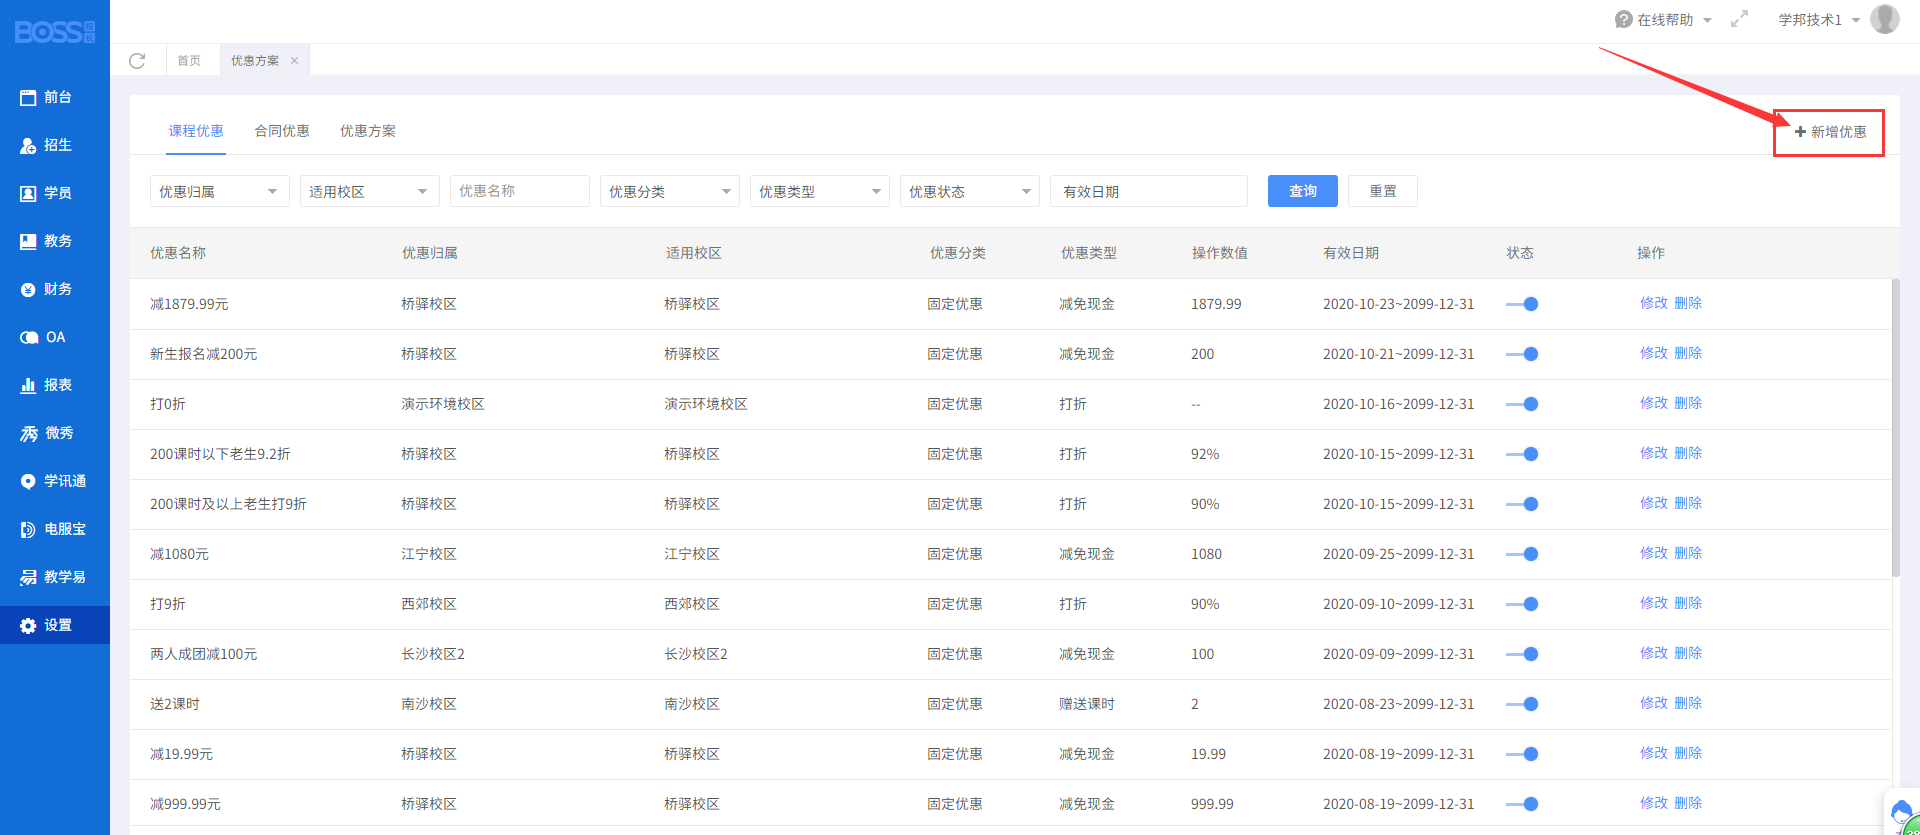Click the 新增优惠 button
The width and height of the screenshot is (1920, 835).
pyautogui.click(x=1830, y=132)
